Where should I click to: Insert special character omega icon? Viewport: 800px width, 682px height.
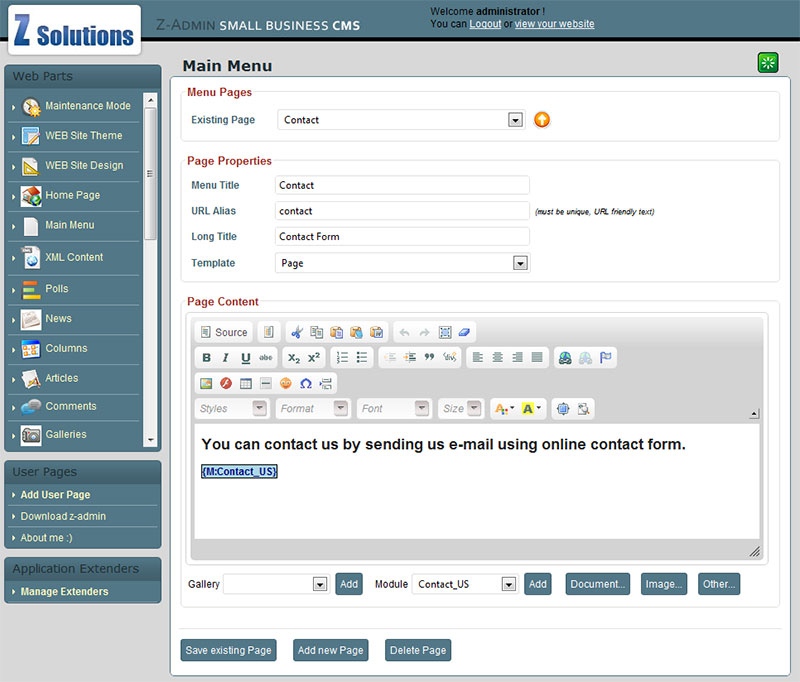pyautogui.click(x=306, y=383)
